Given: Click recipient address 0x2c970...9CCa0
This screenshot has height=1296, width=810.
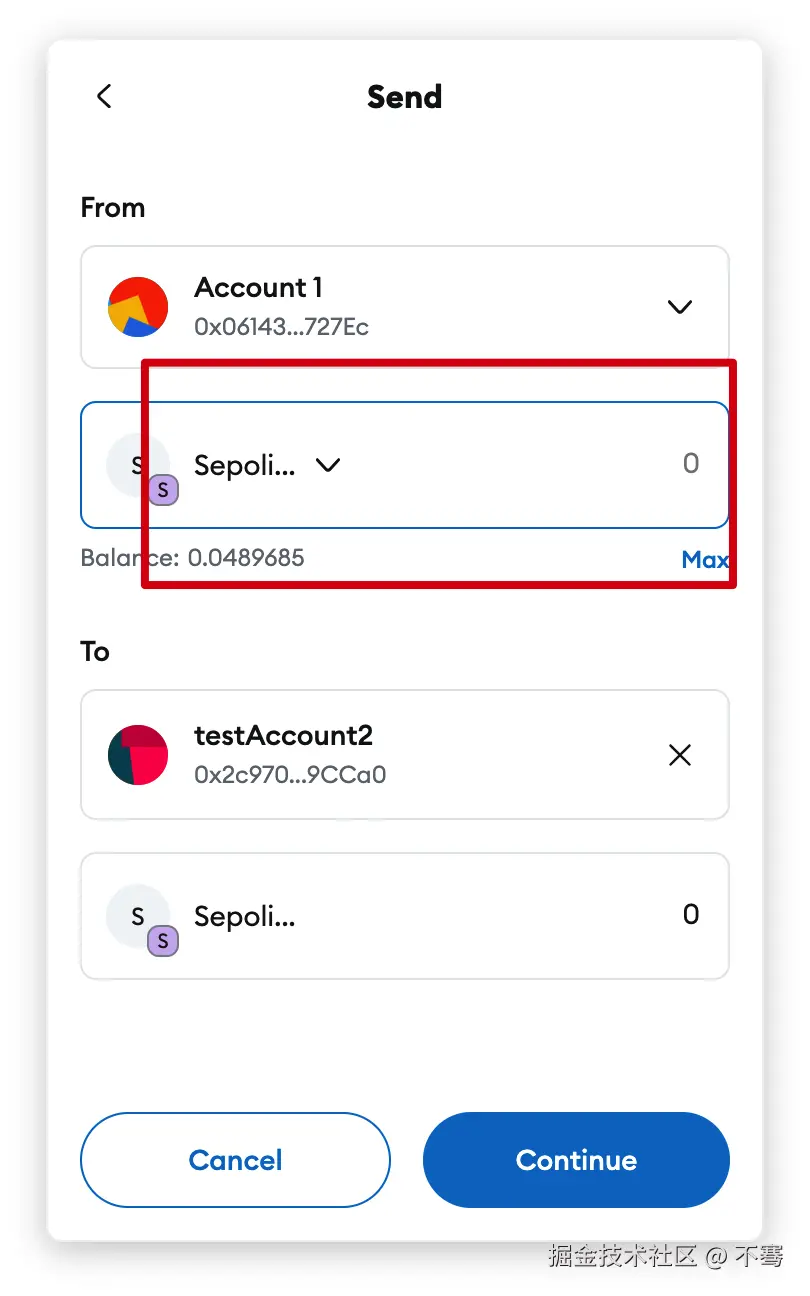Looking at the screenshot, I should click(290, 775).
